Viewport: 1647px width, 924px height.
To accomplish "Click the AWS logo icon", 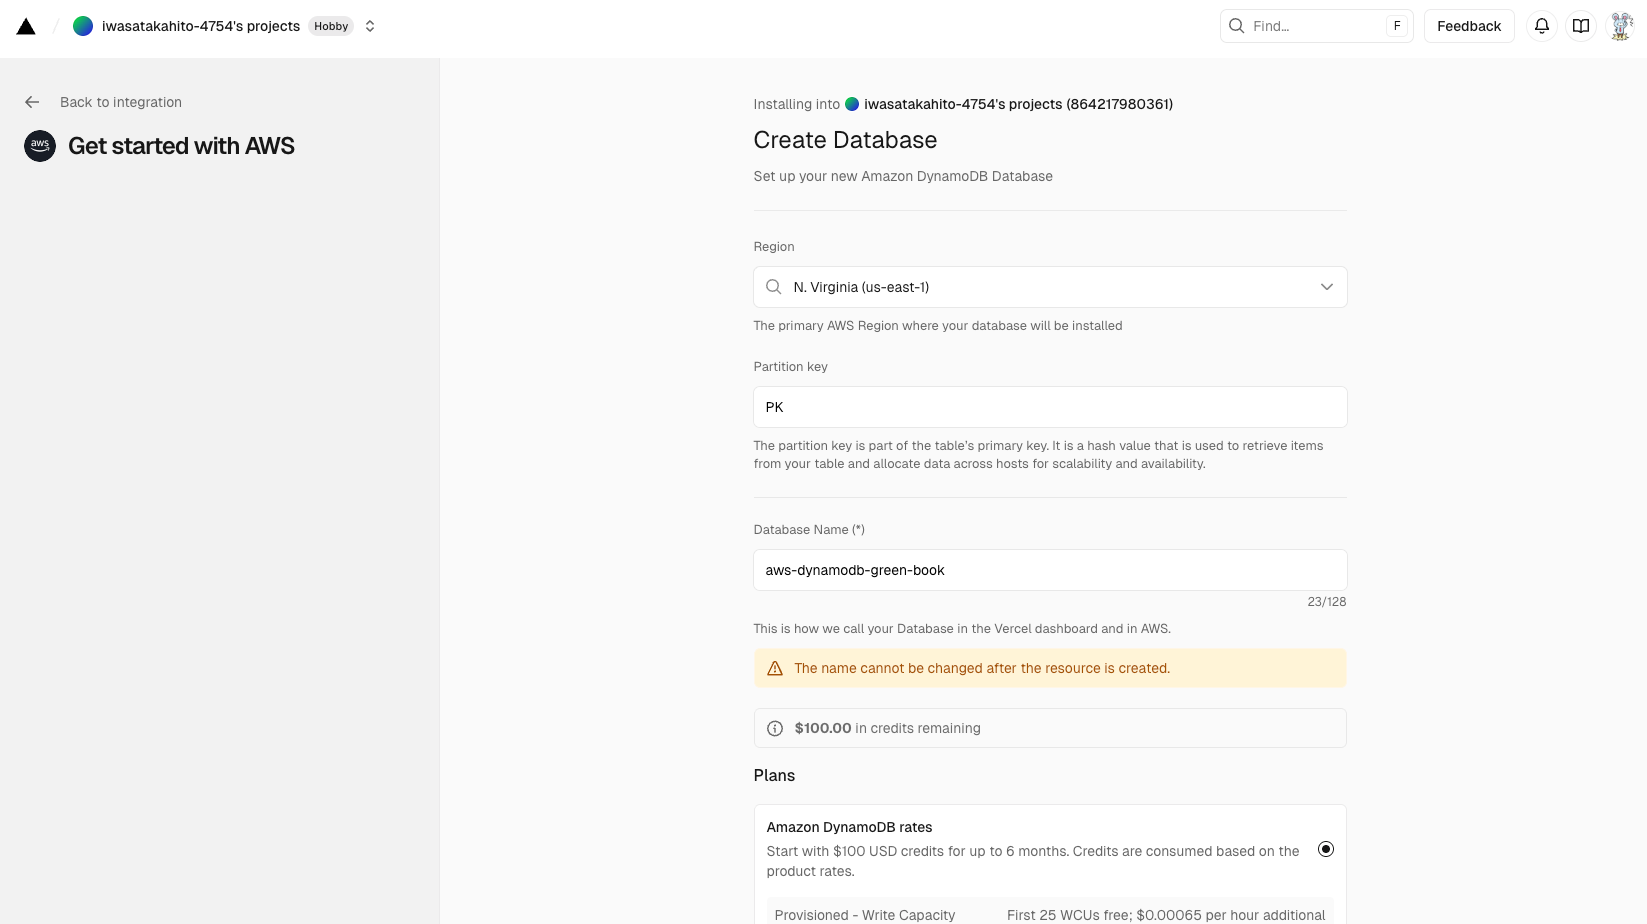I will click(40, 146).
